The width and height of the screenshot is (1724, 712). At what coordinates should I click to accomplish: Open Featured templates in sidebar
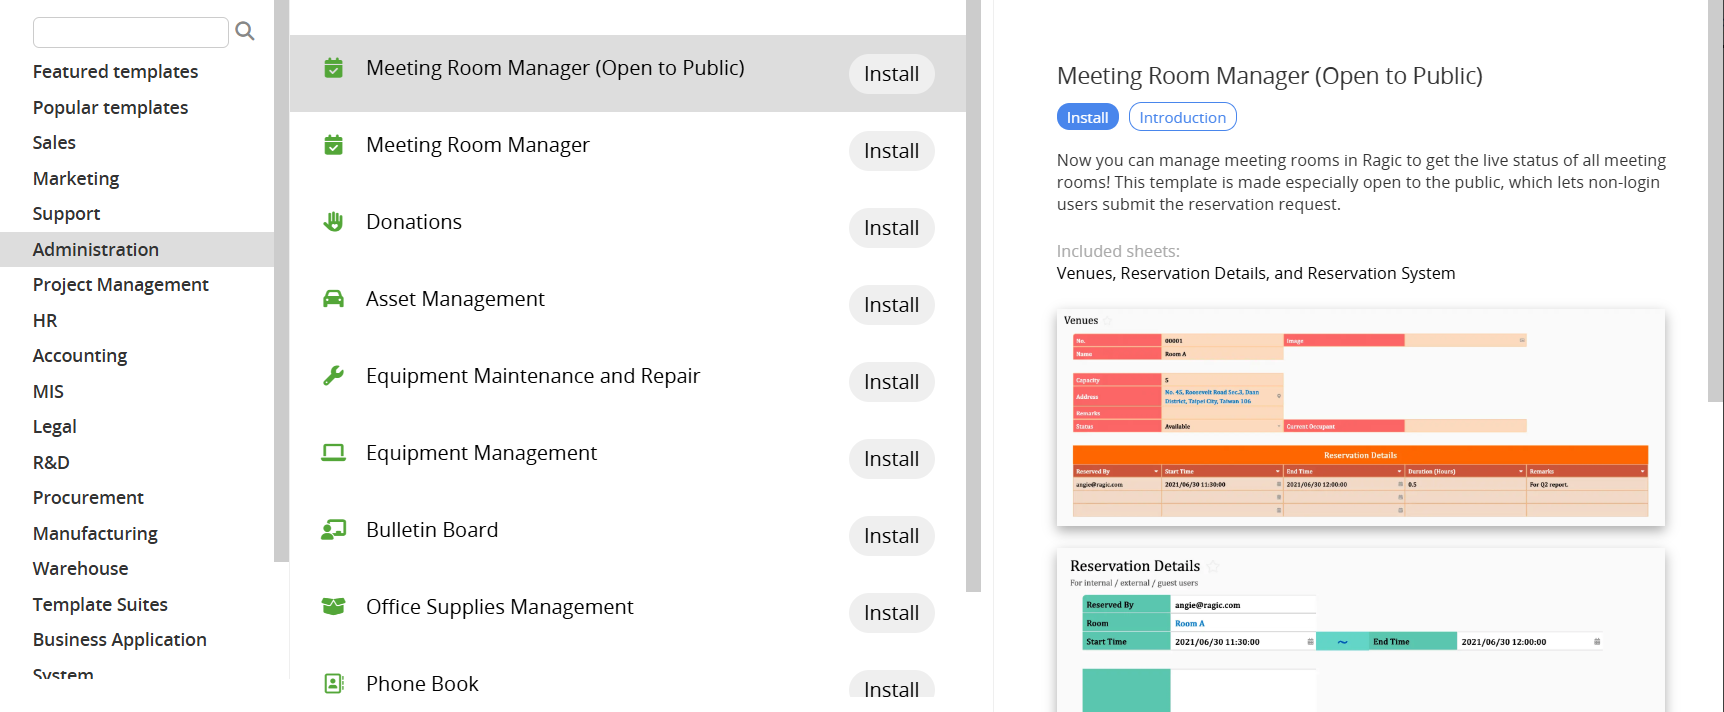[115, 72]
